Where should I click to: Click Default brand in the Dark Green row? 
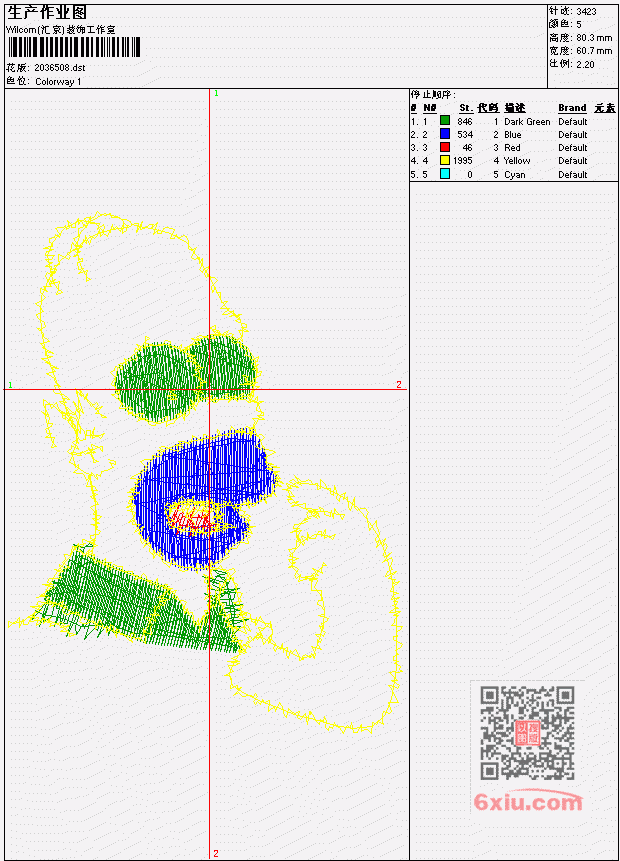tap(573, 122)
